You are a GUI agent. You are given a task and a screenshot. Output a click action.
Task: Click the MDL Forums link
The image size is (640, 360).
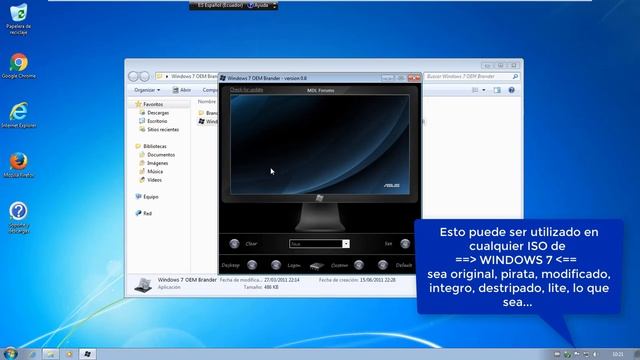click(x=320, y=91)
